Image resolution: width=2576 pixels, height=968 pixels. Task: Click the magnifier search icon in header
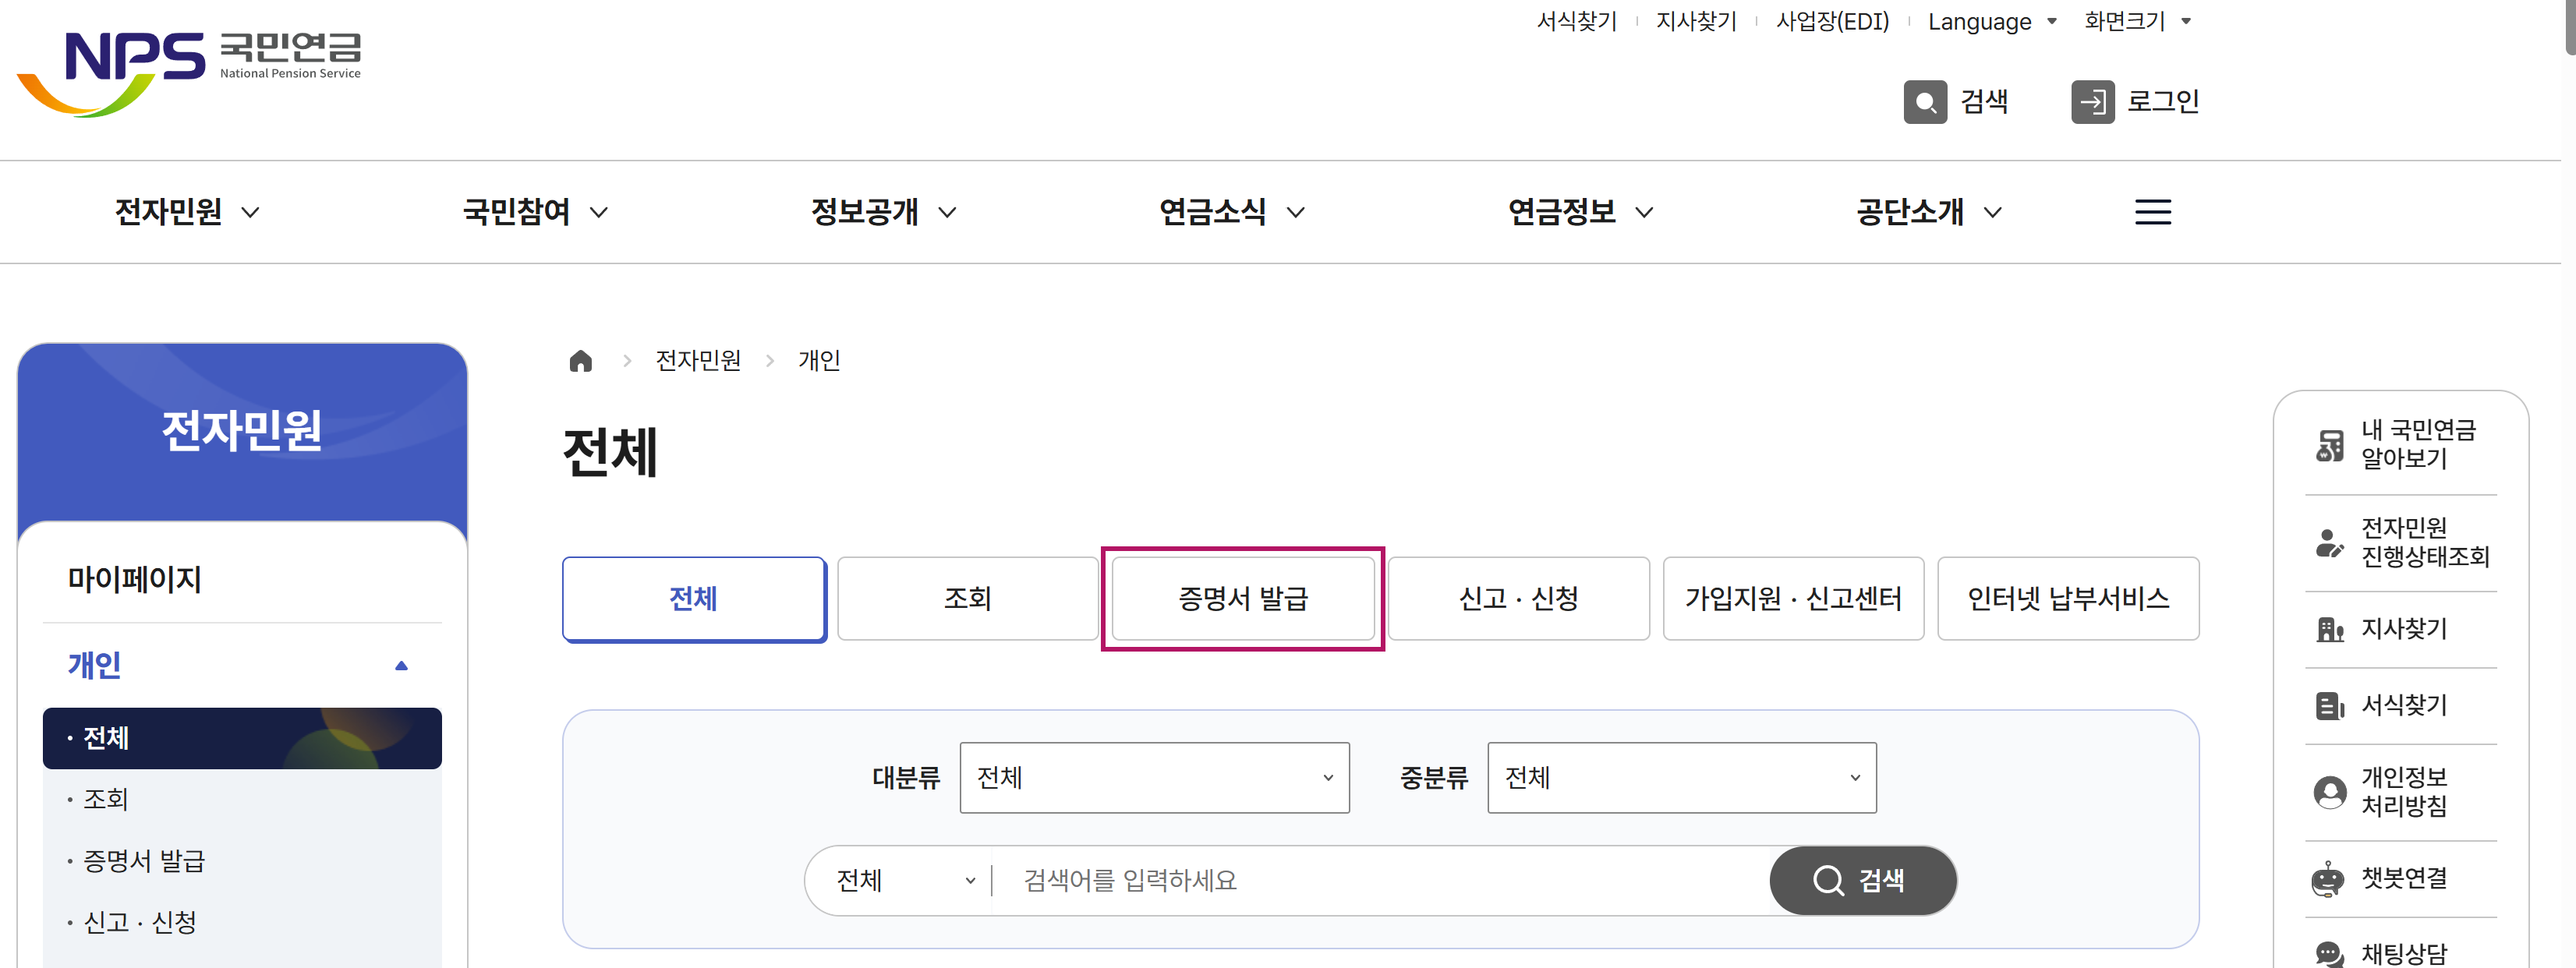pyautogui.click(x=1924, y=102)
